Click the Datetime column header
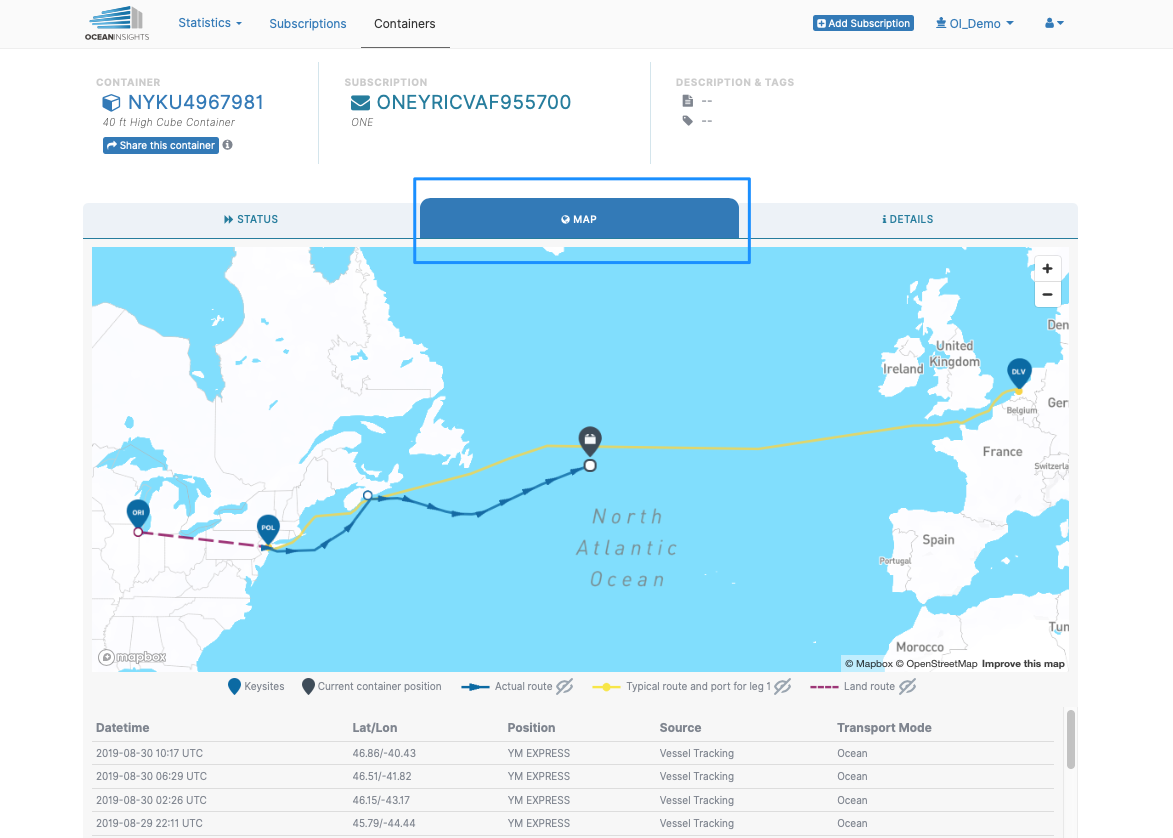Screen dimensions: 1173x838 pos(123,727)
